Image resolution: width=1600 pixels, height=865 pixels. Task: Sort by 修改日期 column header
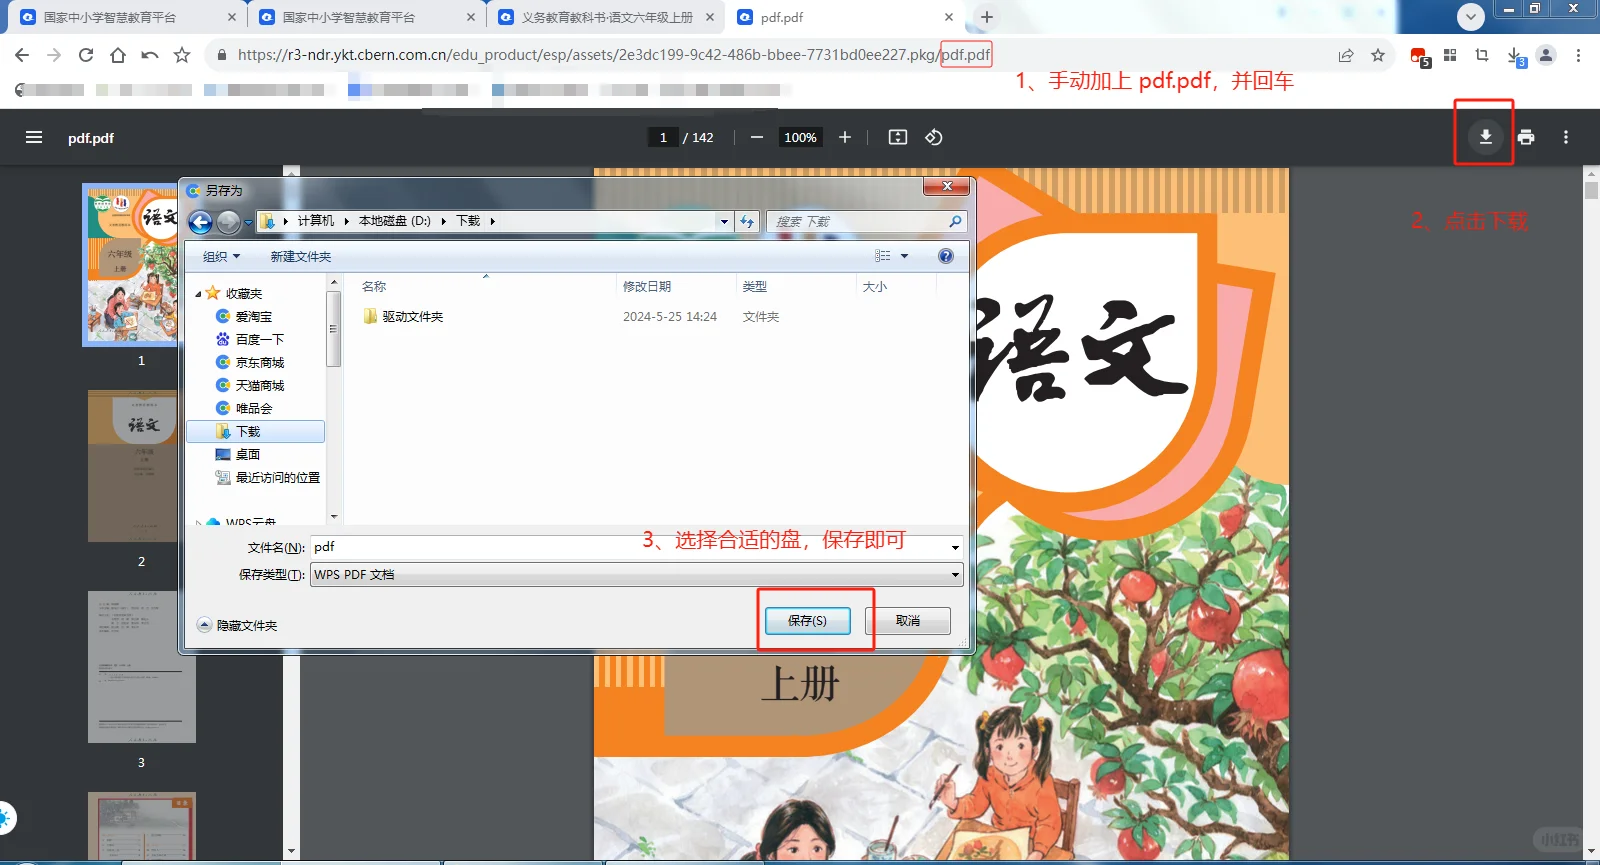pyautogui.click(x=647, y=286)
